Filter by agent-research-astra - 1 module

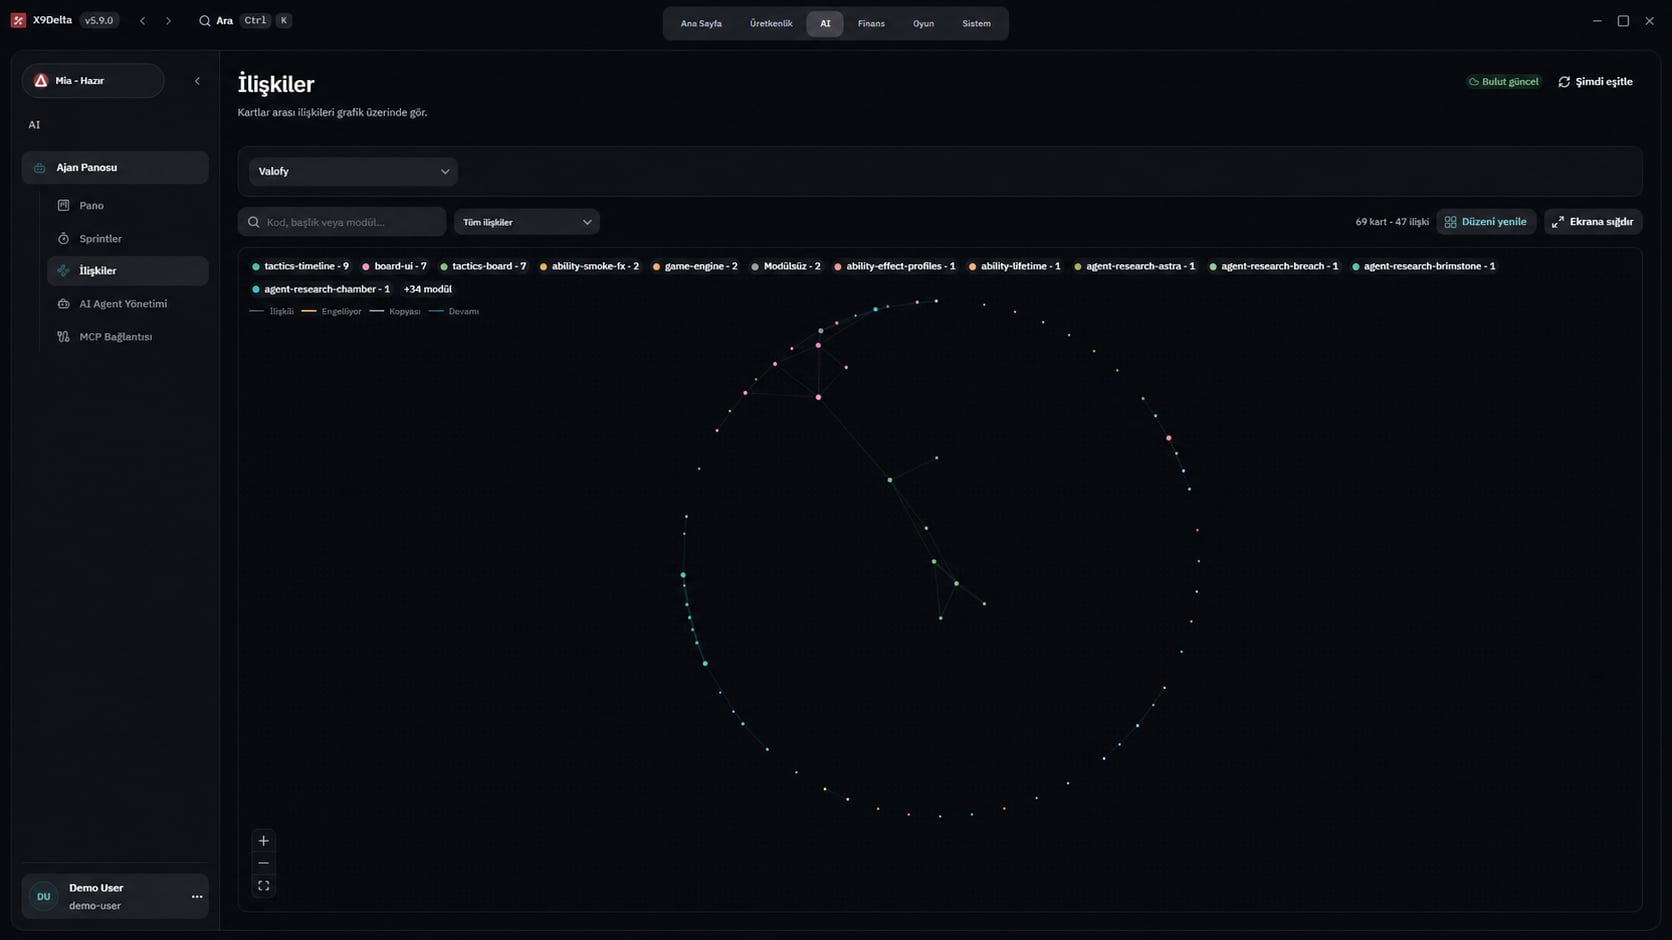1134,266
